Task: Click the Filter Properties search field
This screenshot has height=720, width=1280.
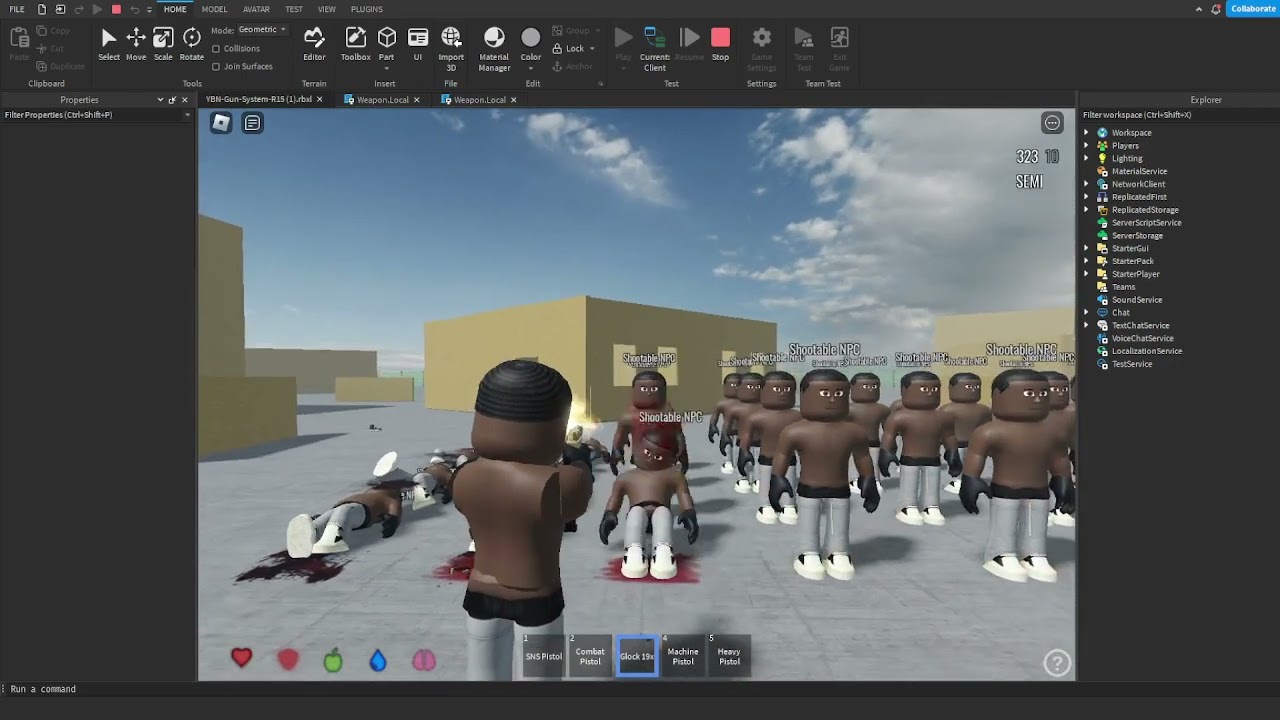Action: (x=97, y=115)
